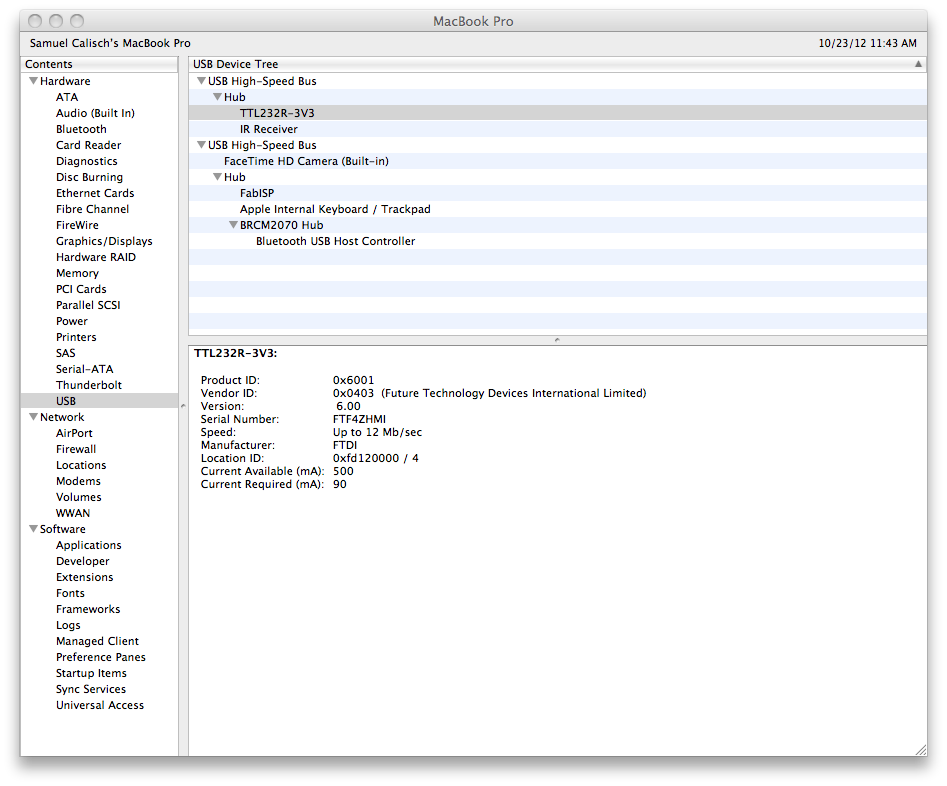Select Bluetooth USB Host Controller
Viewport: 947px width, 786px height.
click(x=557, y=241)
